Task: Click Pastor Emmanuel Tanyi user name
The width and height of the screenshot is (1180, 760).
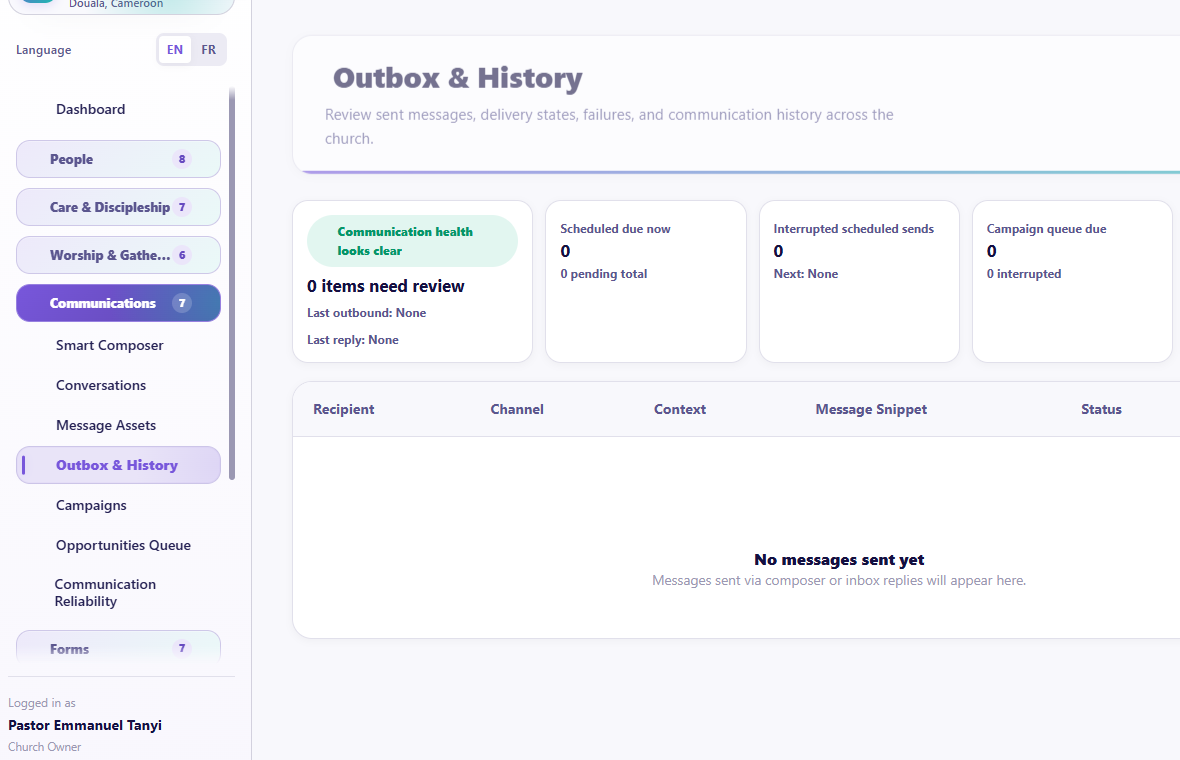Action: [x=85, y=725]
